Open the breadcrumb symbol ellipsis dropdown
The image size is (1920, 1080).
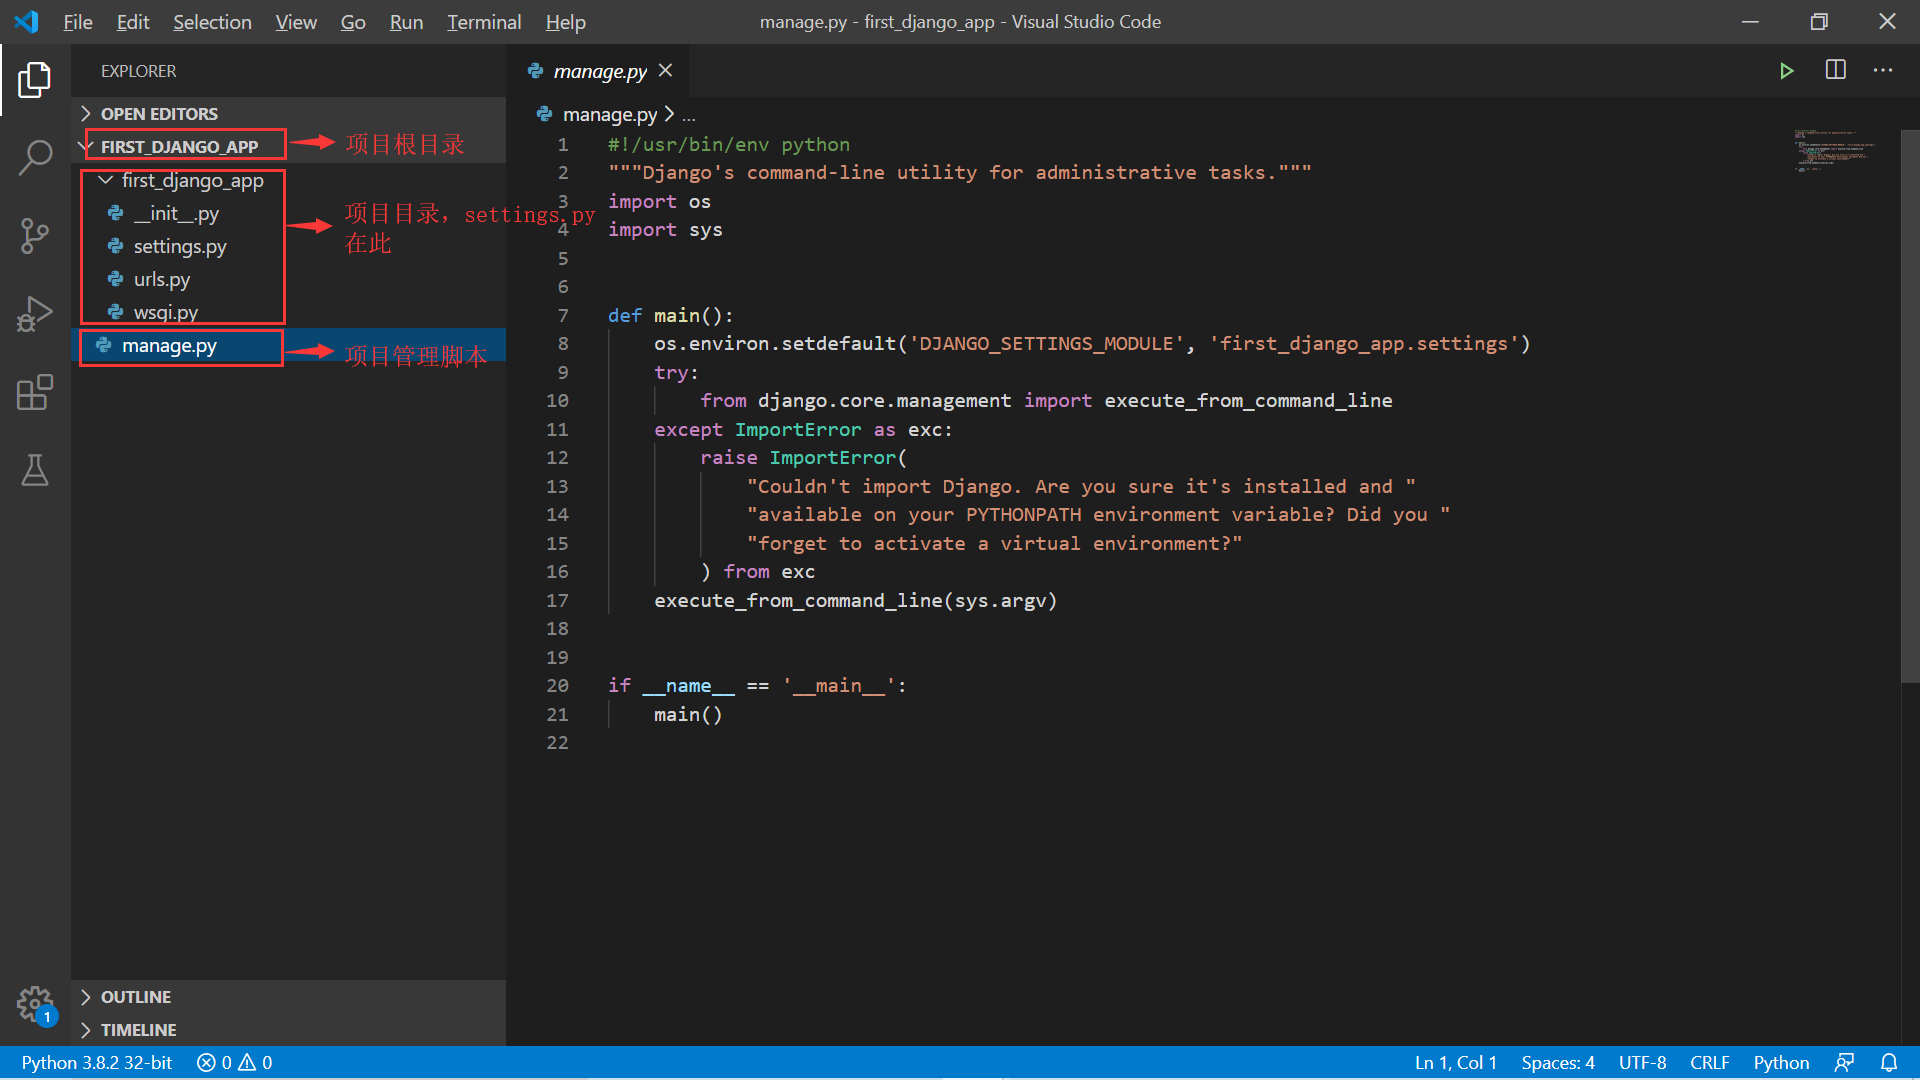point(689,115)
